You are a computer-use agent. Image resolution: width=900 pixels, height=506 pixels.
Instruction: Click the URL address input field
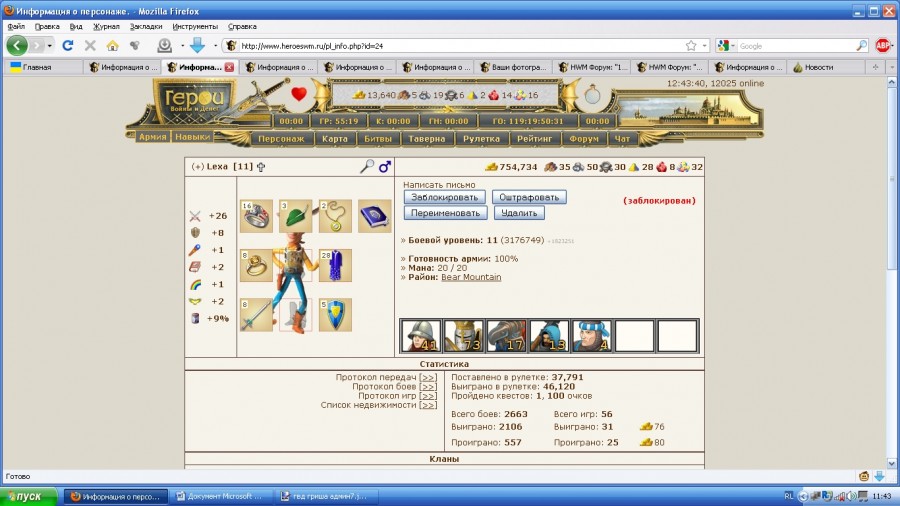(x=459, y=46)
